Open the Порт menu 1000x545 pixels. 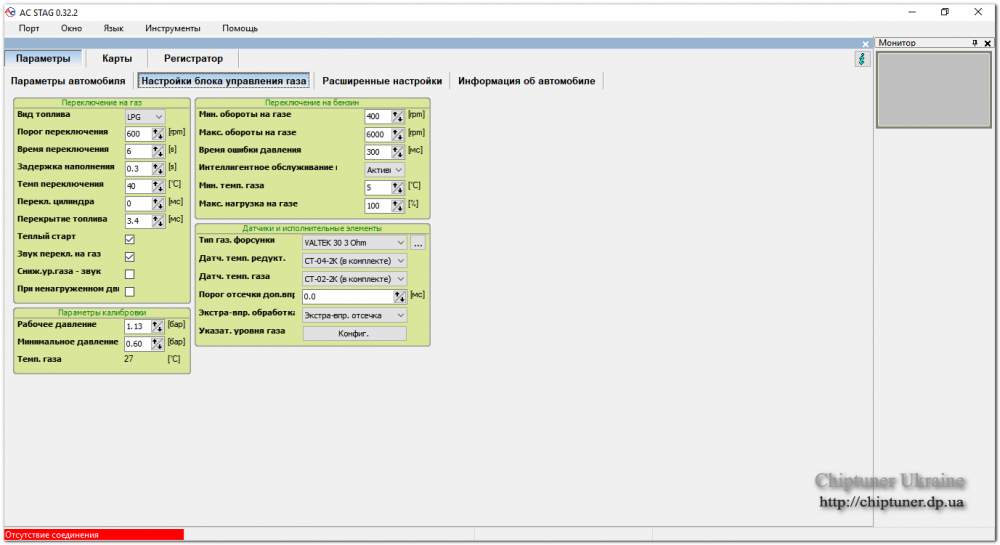tap(29, 28)
